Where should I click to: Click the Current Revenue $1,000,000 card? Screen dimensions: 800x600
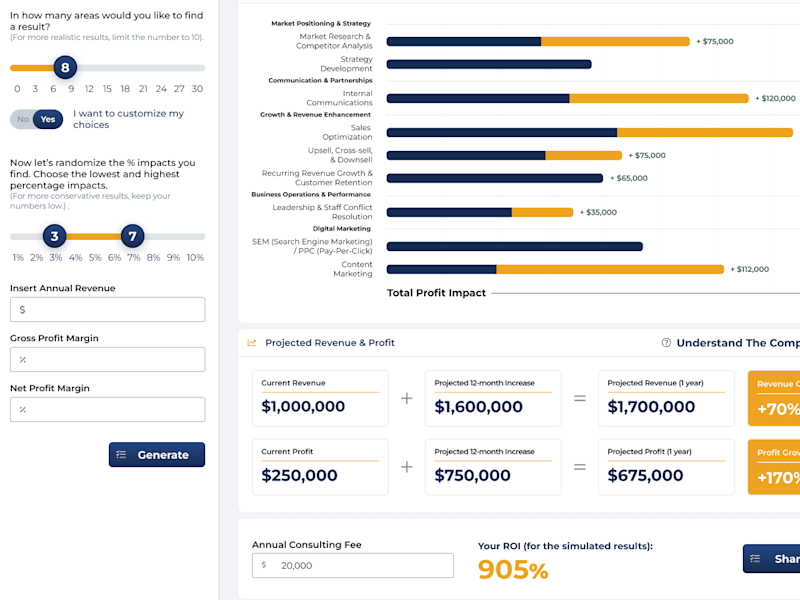click(320, 398)
